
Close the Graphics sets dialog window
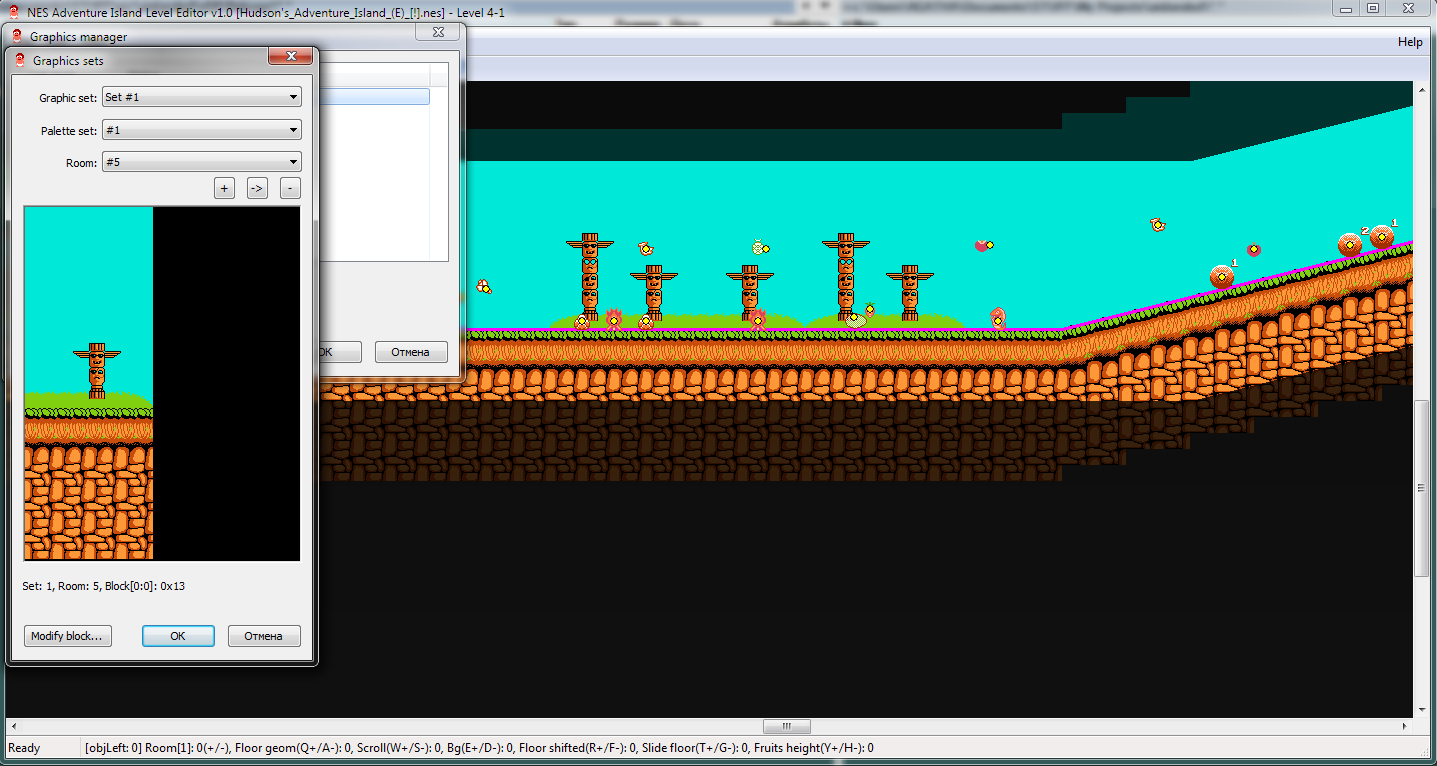(x=291, y=57)
